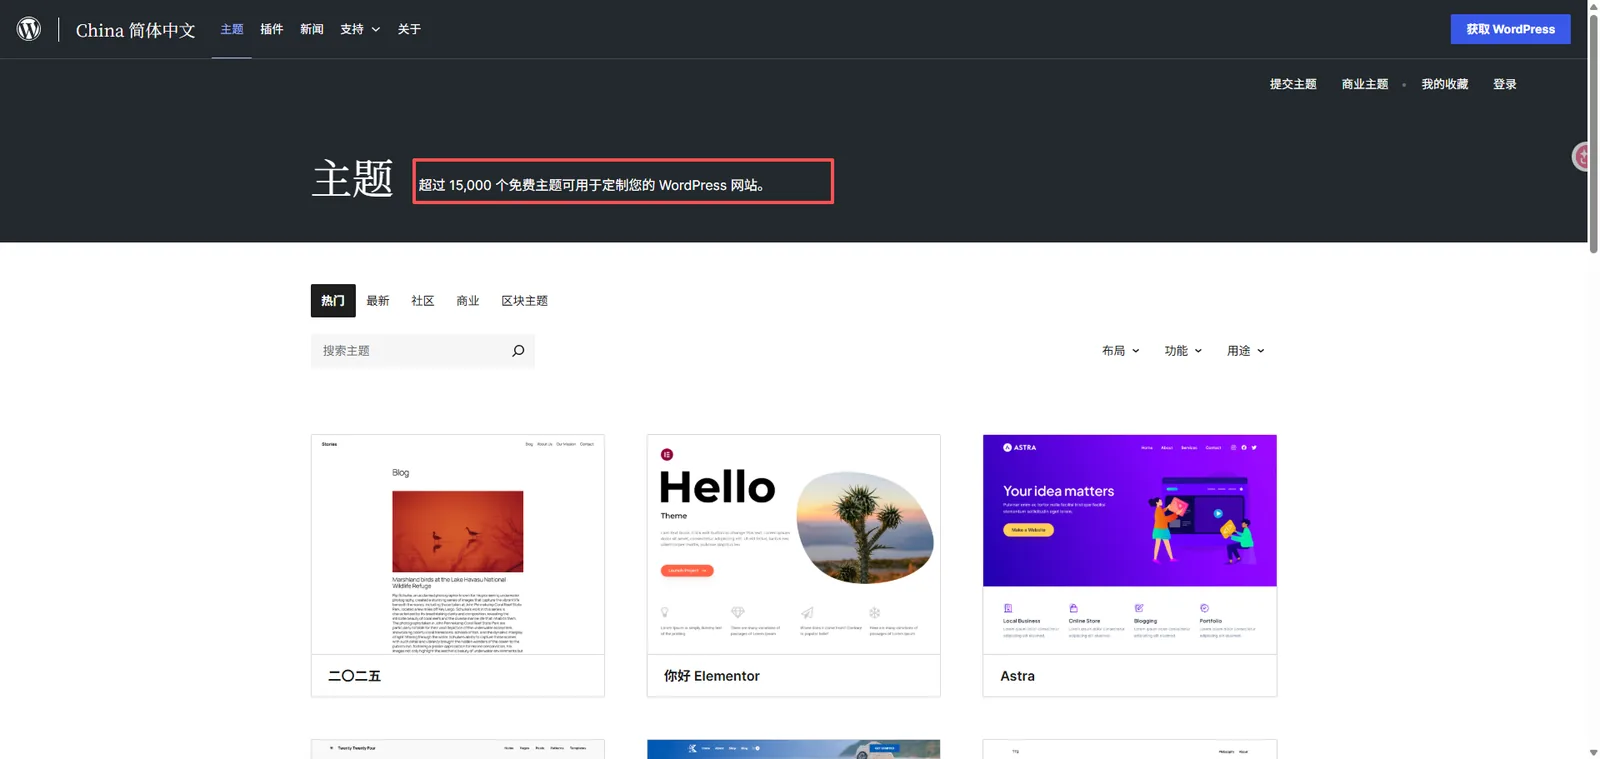Open the 你好 Elementor theme thumbnail
Image resolution: width=1600 pixels, height=759 pixels.
[x=794, y=545]
